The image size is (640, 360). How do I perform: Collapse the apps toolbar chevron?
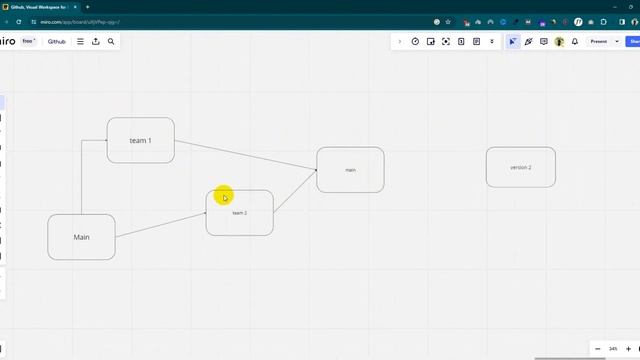pyautogui.click(x=400, y=42)
